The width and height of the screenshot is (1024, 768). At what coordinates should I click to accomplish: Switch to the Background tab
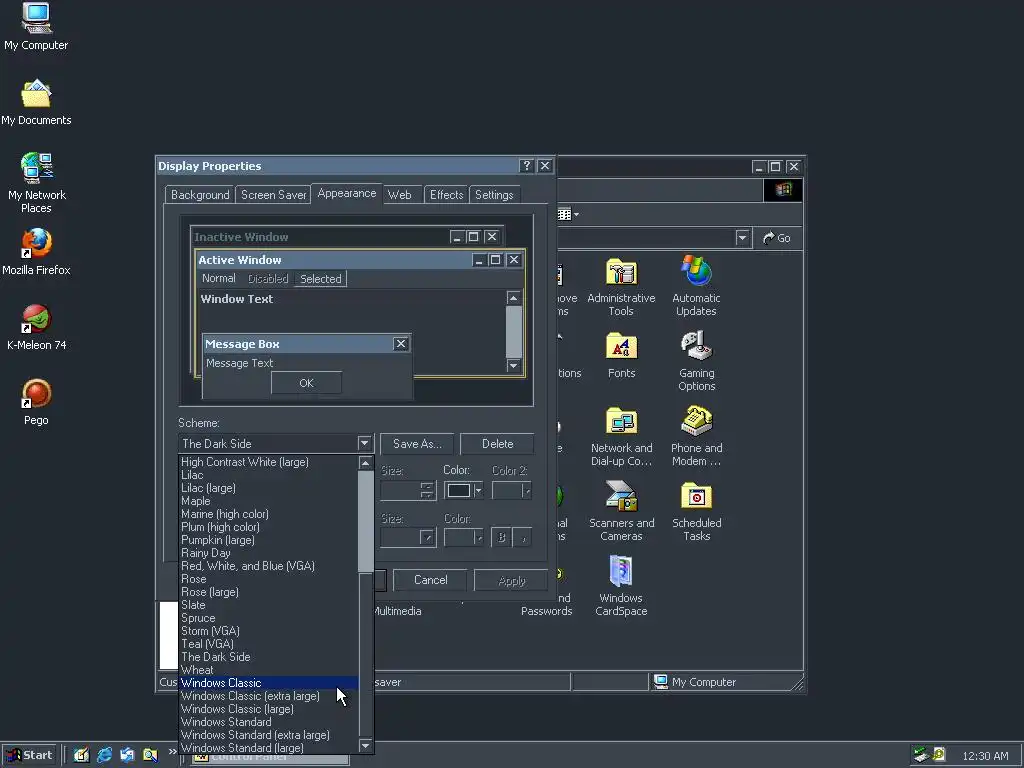[x=200, y=195]
